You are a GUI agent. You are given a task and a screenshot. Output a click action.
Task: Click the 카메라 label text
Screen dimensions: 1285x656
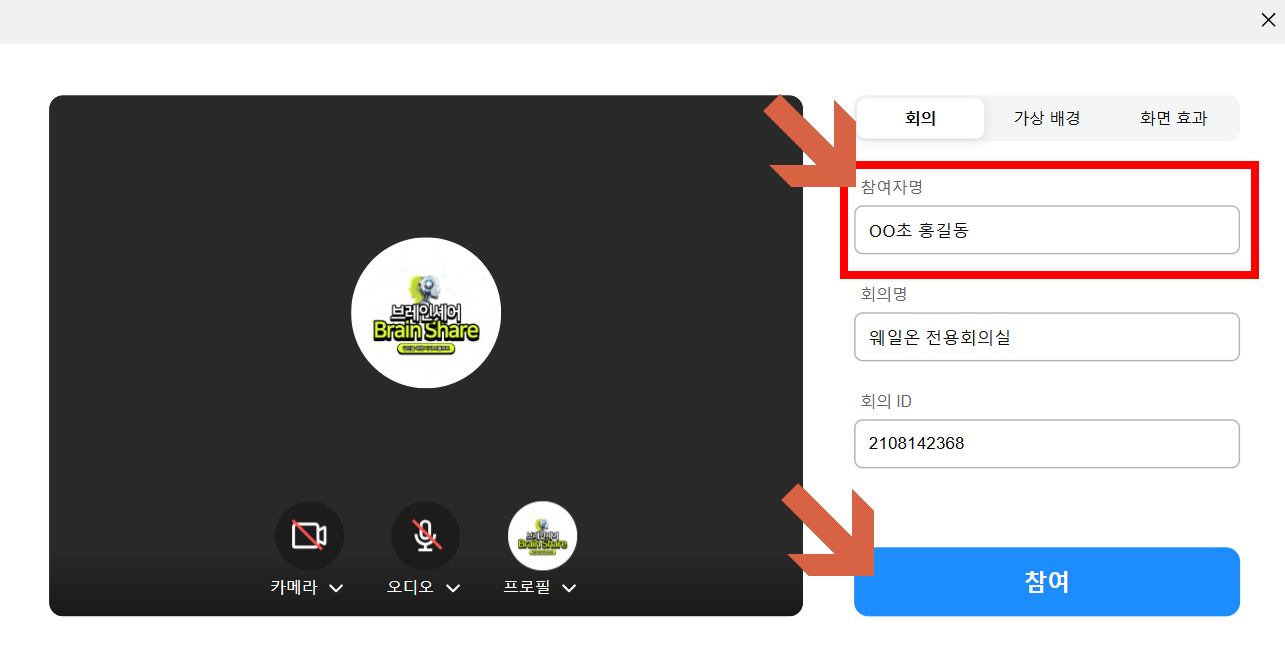click(x=293, y=588)
